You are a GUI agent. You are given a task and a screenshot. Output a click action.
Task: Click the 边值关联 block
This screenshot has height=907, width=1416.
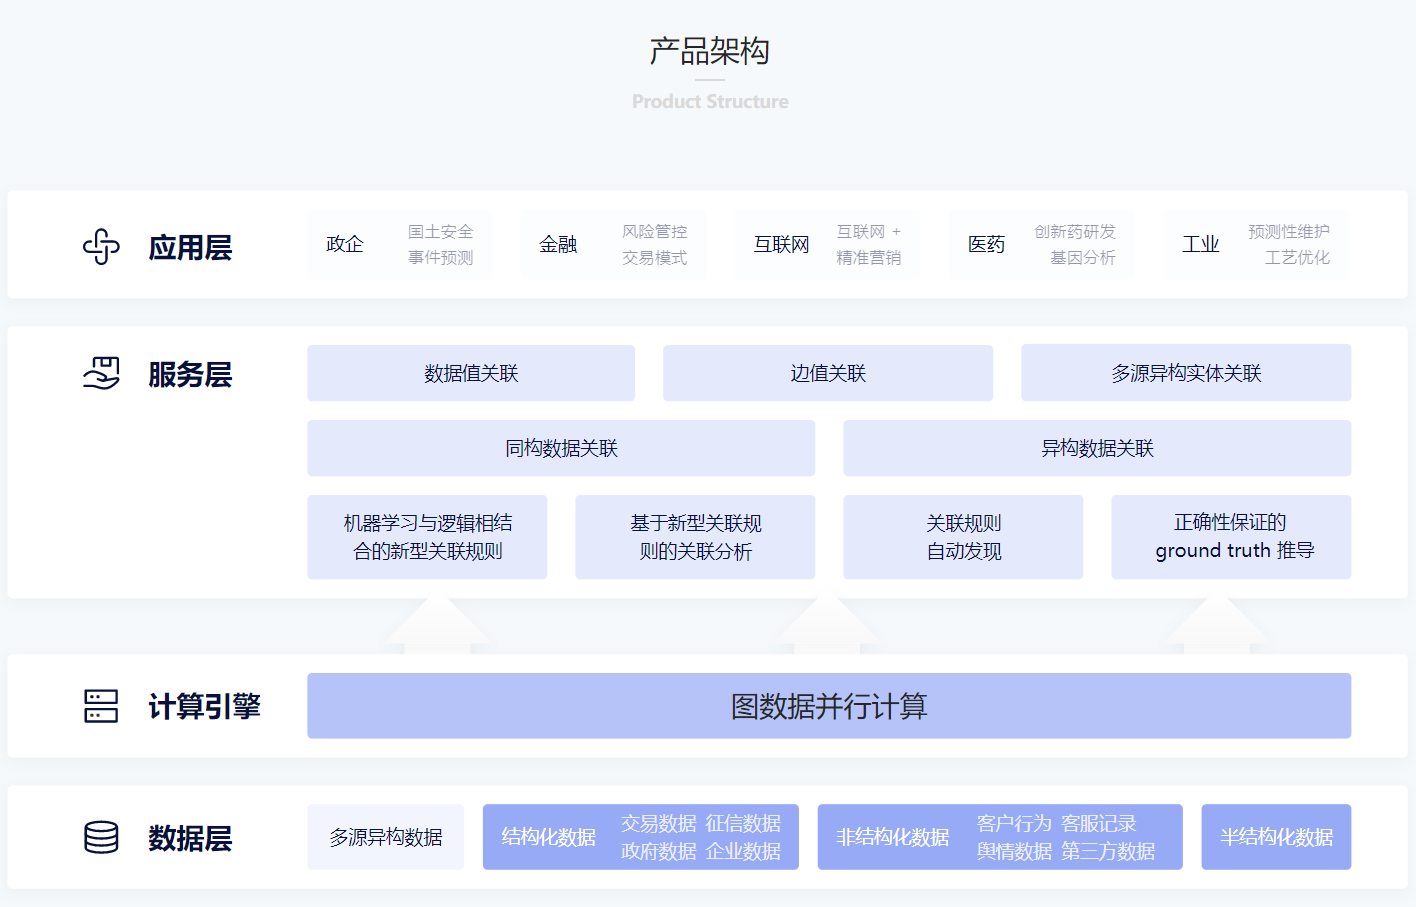tap(828, 373)
